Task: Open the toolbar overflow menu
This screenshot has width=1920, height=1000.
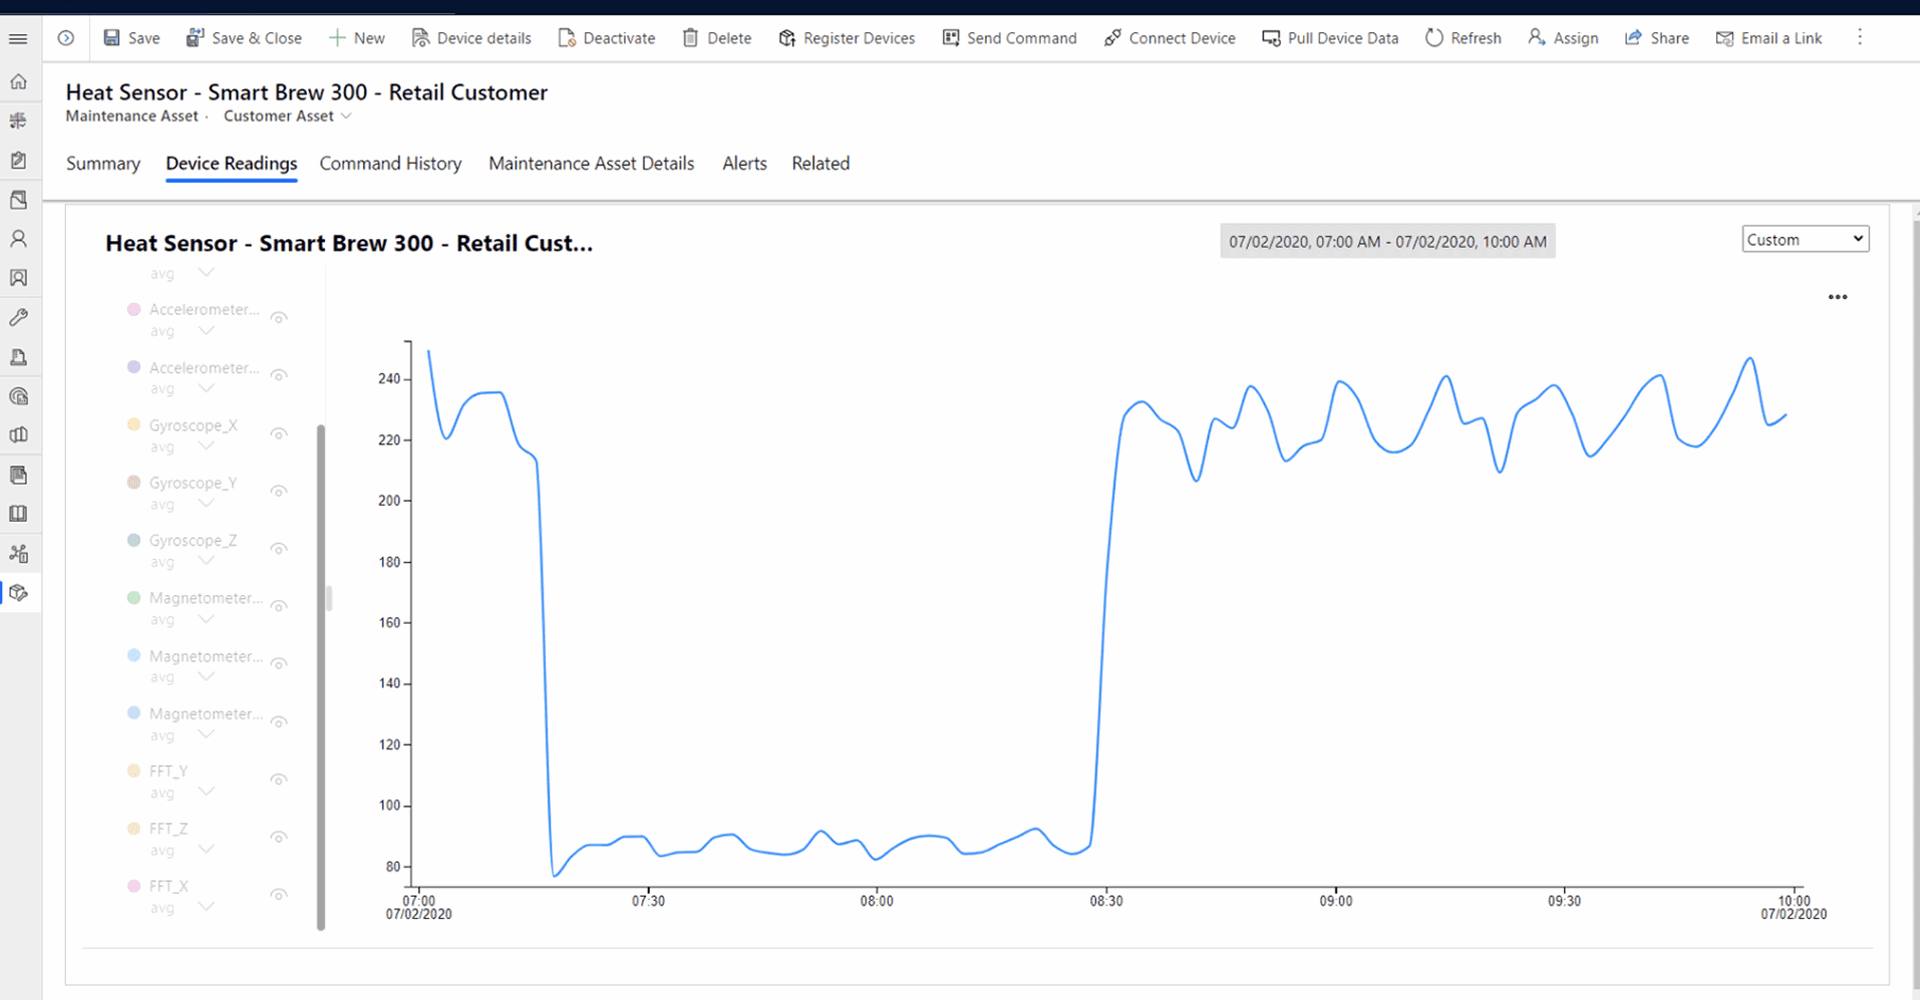Action: coord(1860,37)
